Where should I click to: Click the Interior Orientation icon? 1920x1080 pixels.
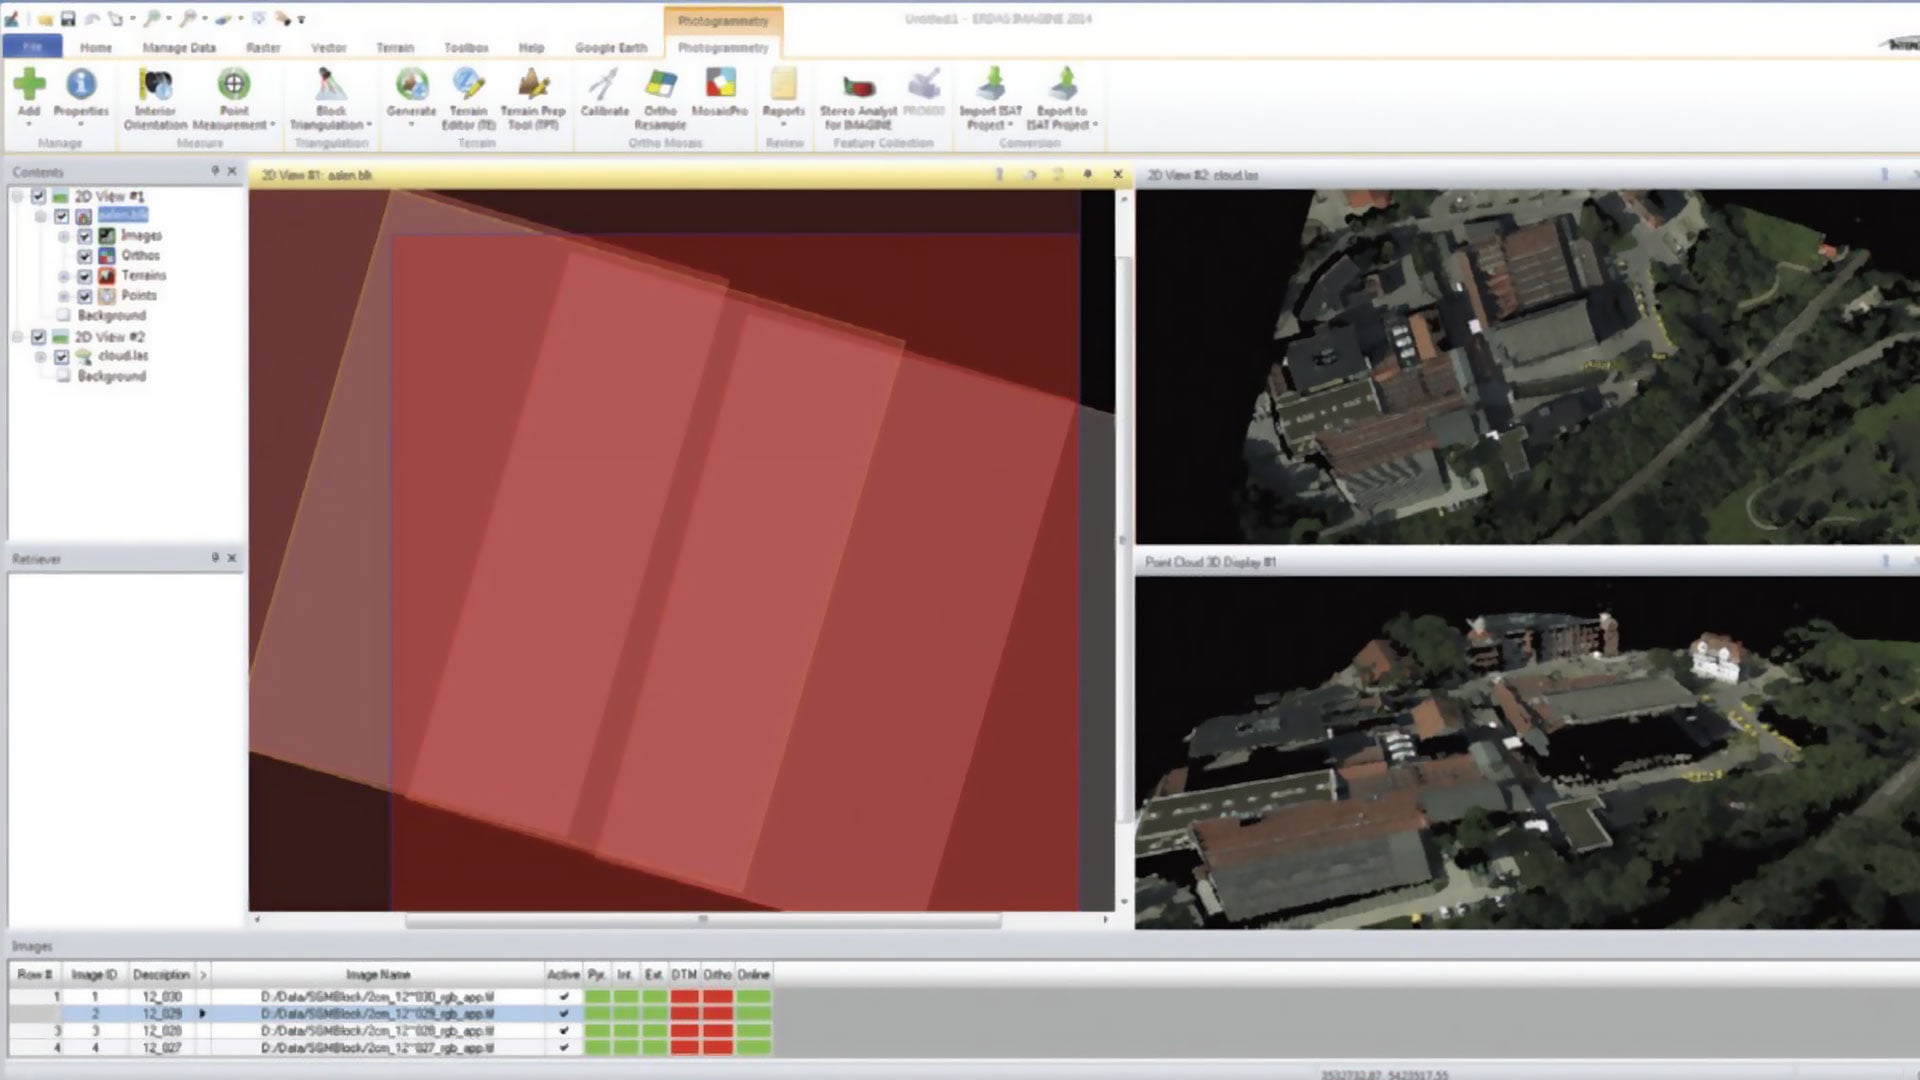click(155, 86)
